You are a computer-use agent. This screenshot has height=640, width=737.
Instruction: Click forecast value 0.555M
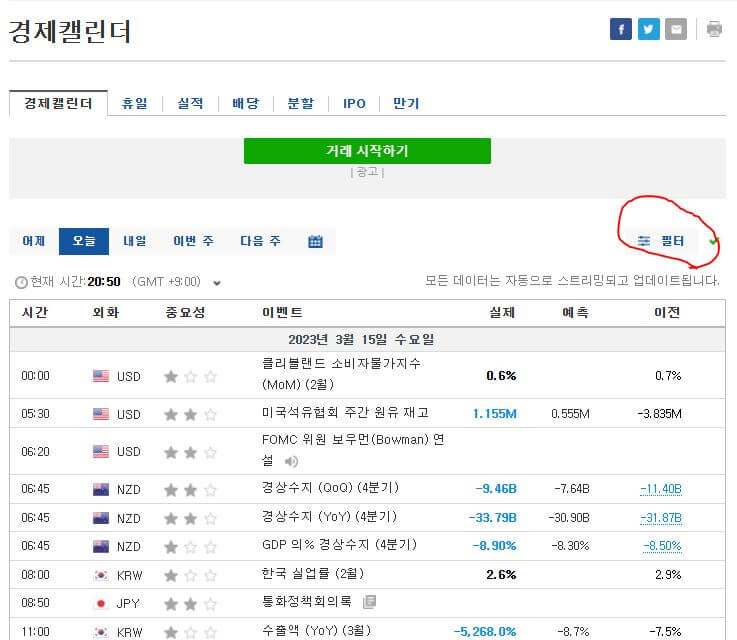click(x=570, y=414)
